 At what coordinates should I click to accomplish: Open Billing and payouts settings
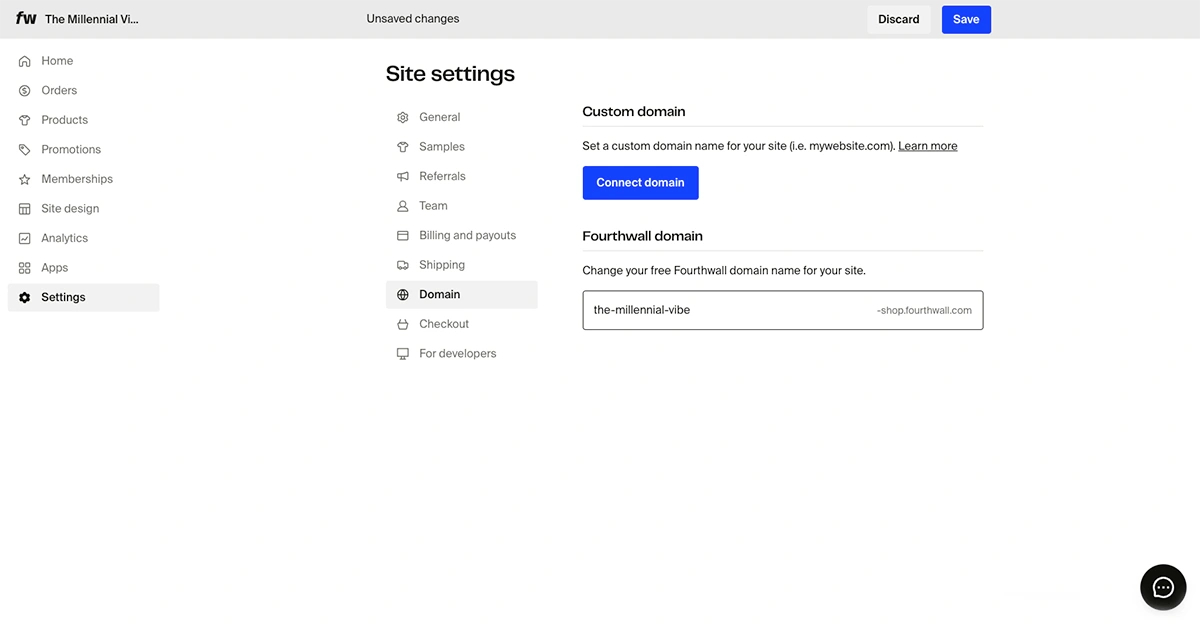(467, 235)
